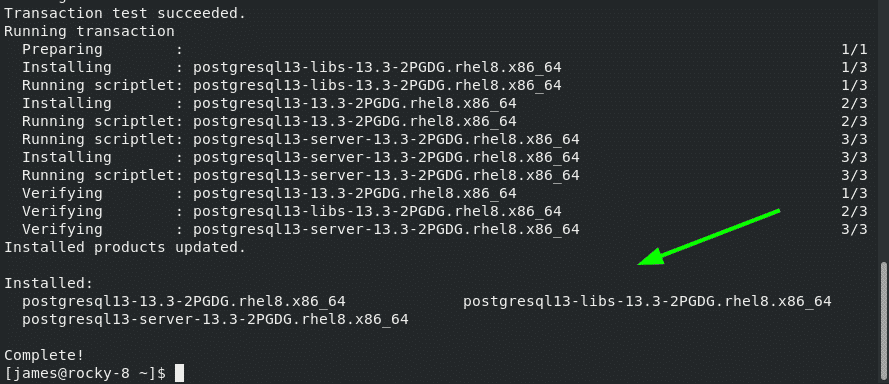Viewport: 889px width, 384px height.
Task: Click the Complete! message
Action: tap(44, 355)
